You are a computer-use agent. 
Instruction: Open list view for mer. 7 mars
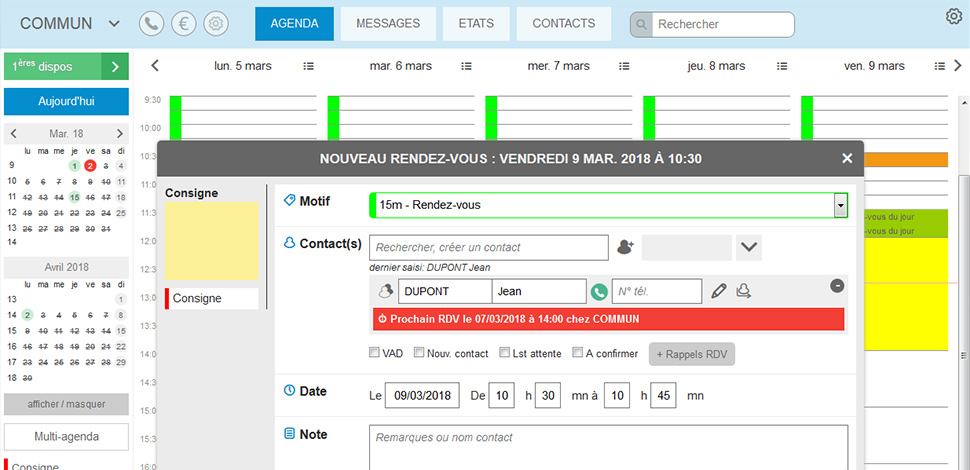(624, 66)
